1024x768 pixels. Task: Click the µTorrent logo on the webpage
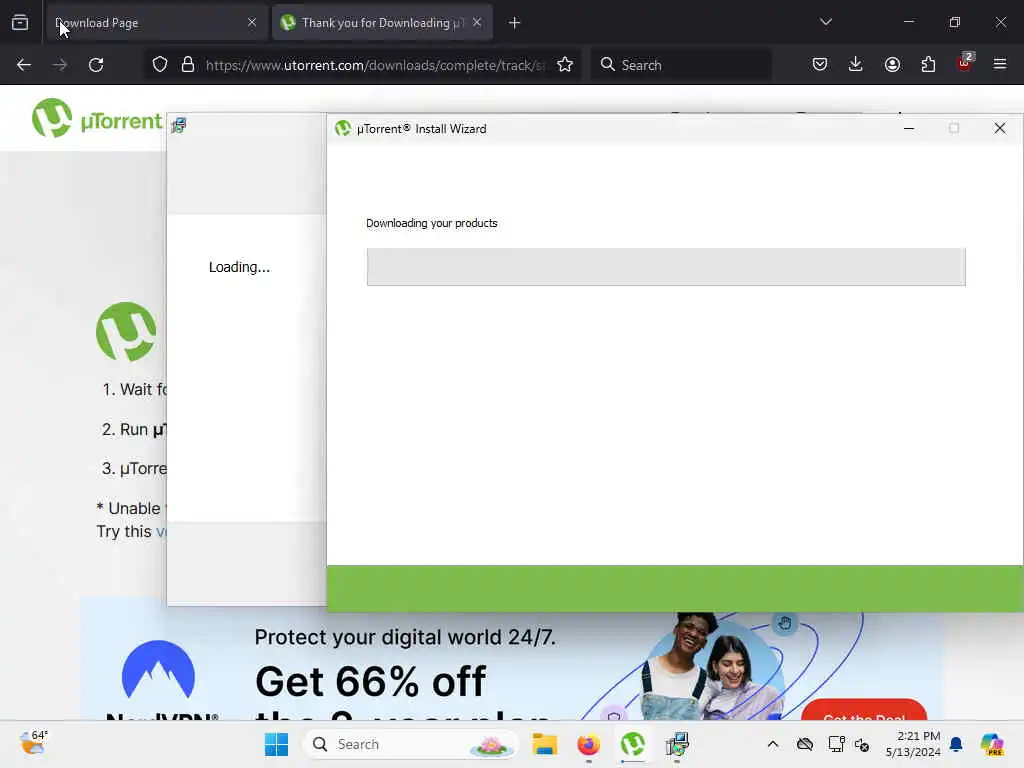coord(97,119)
